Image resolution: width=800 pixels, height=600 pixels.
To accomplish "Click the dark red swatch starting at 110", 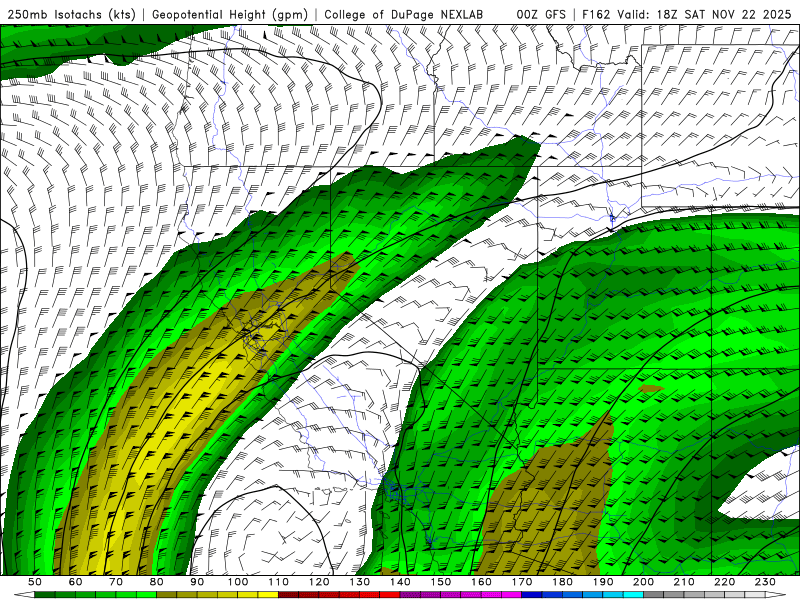I will 288,594.
